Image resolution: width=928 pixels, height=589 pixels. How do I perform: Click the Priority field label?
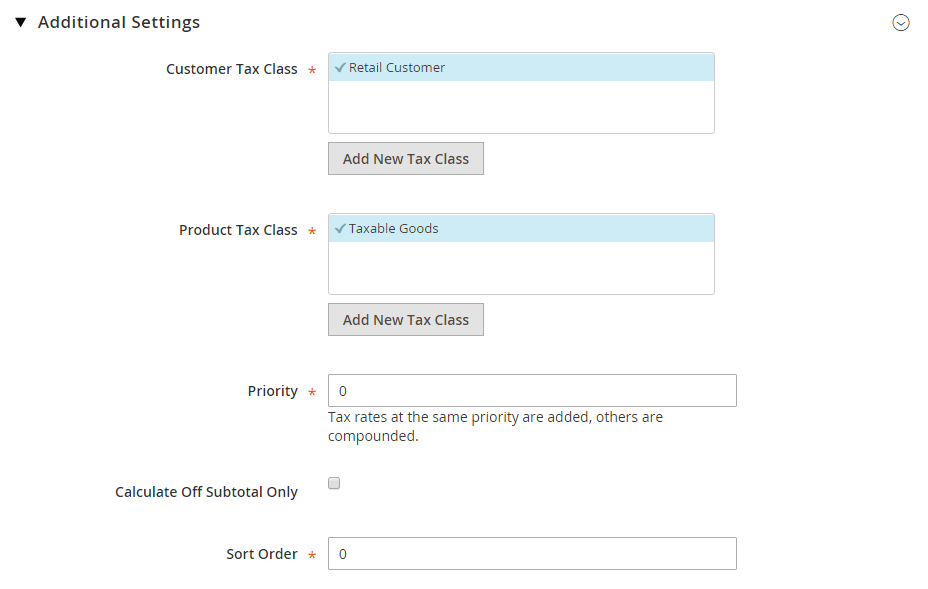272,391
